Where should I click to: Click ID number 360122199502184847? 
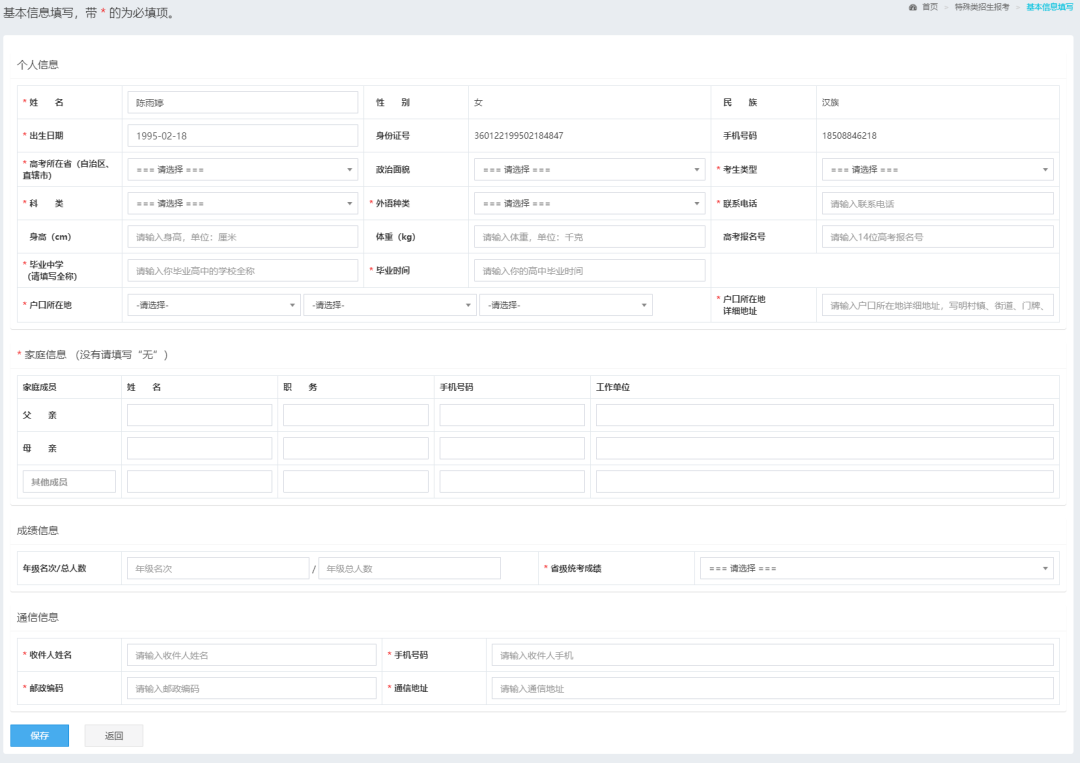point(519,136)
